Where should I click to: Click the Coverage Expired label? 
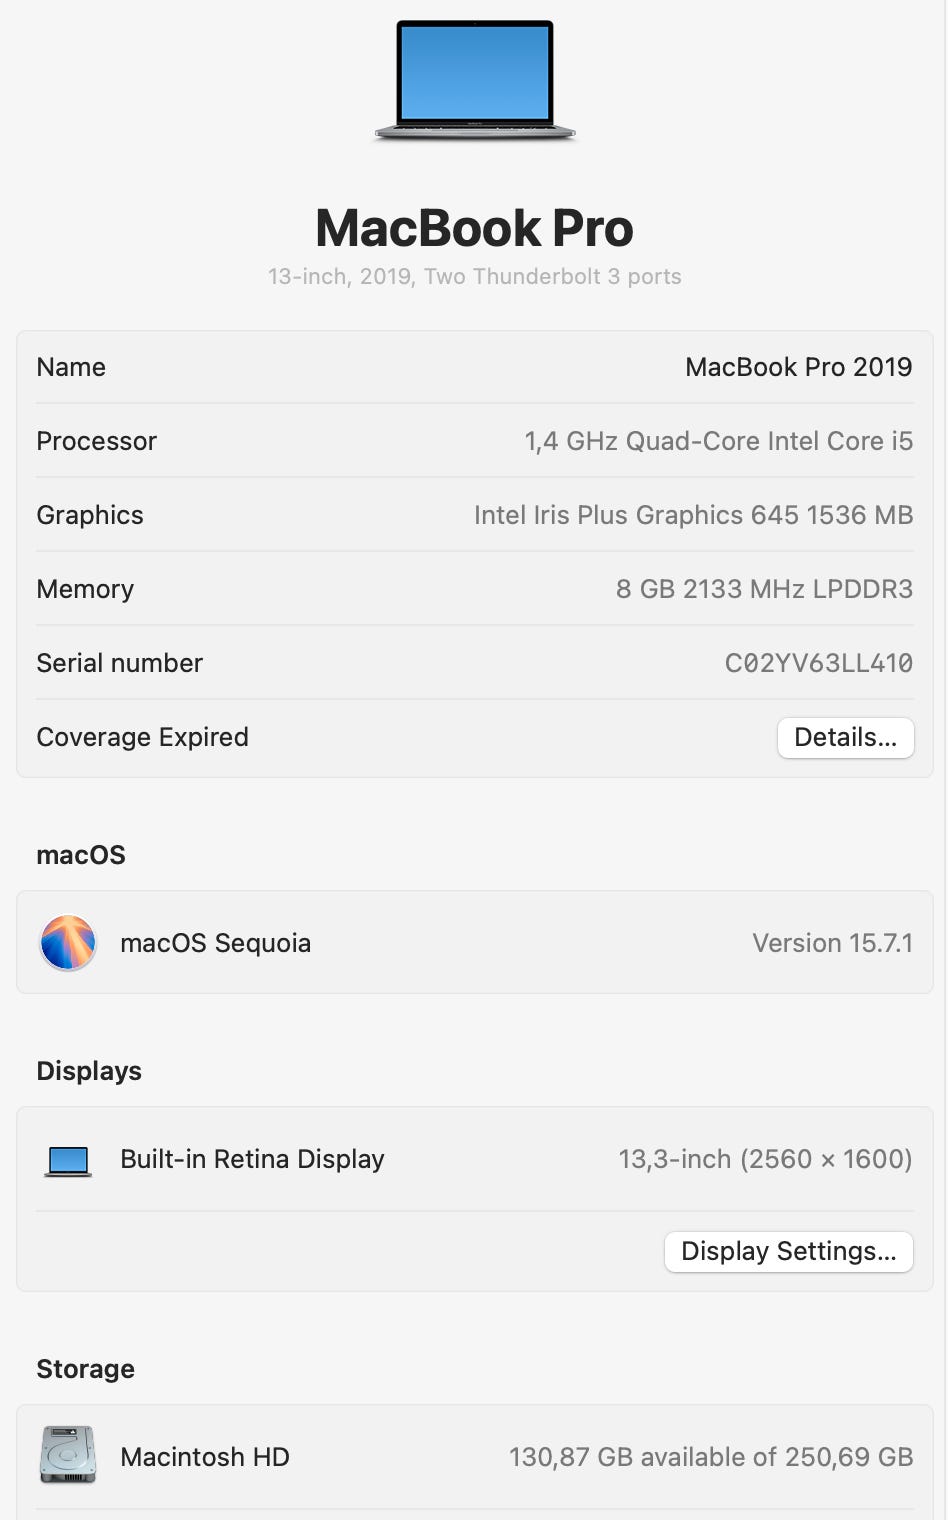pos(142,737)
